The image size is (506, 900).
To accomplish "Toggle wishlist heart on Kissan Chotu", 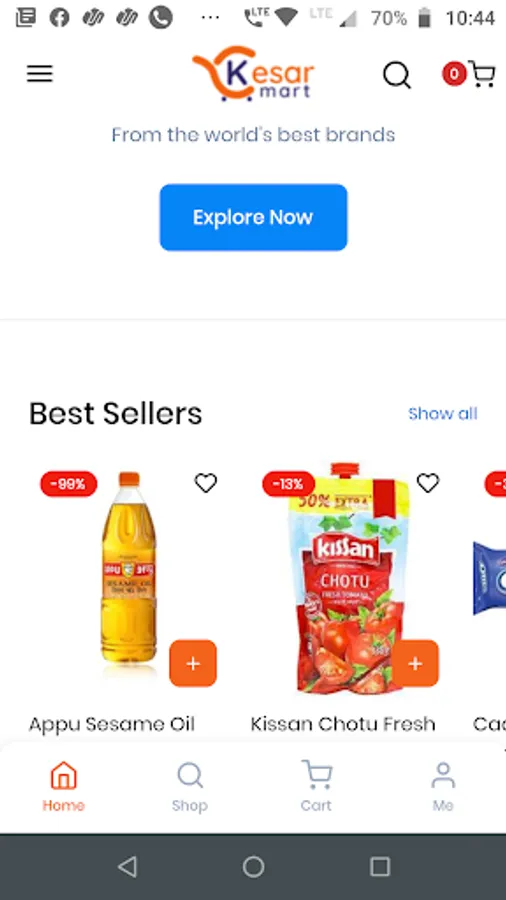I will tap(428, 483).
